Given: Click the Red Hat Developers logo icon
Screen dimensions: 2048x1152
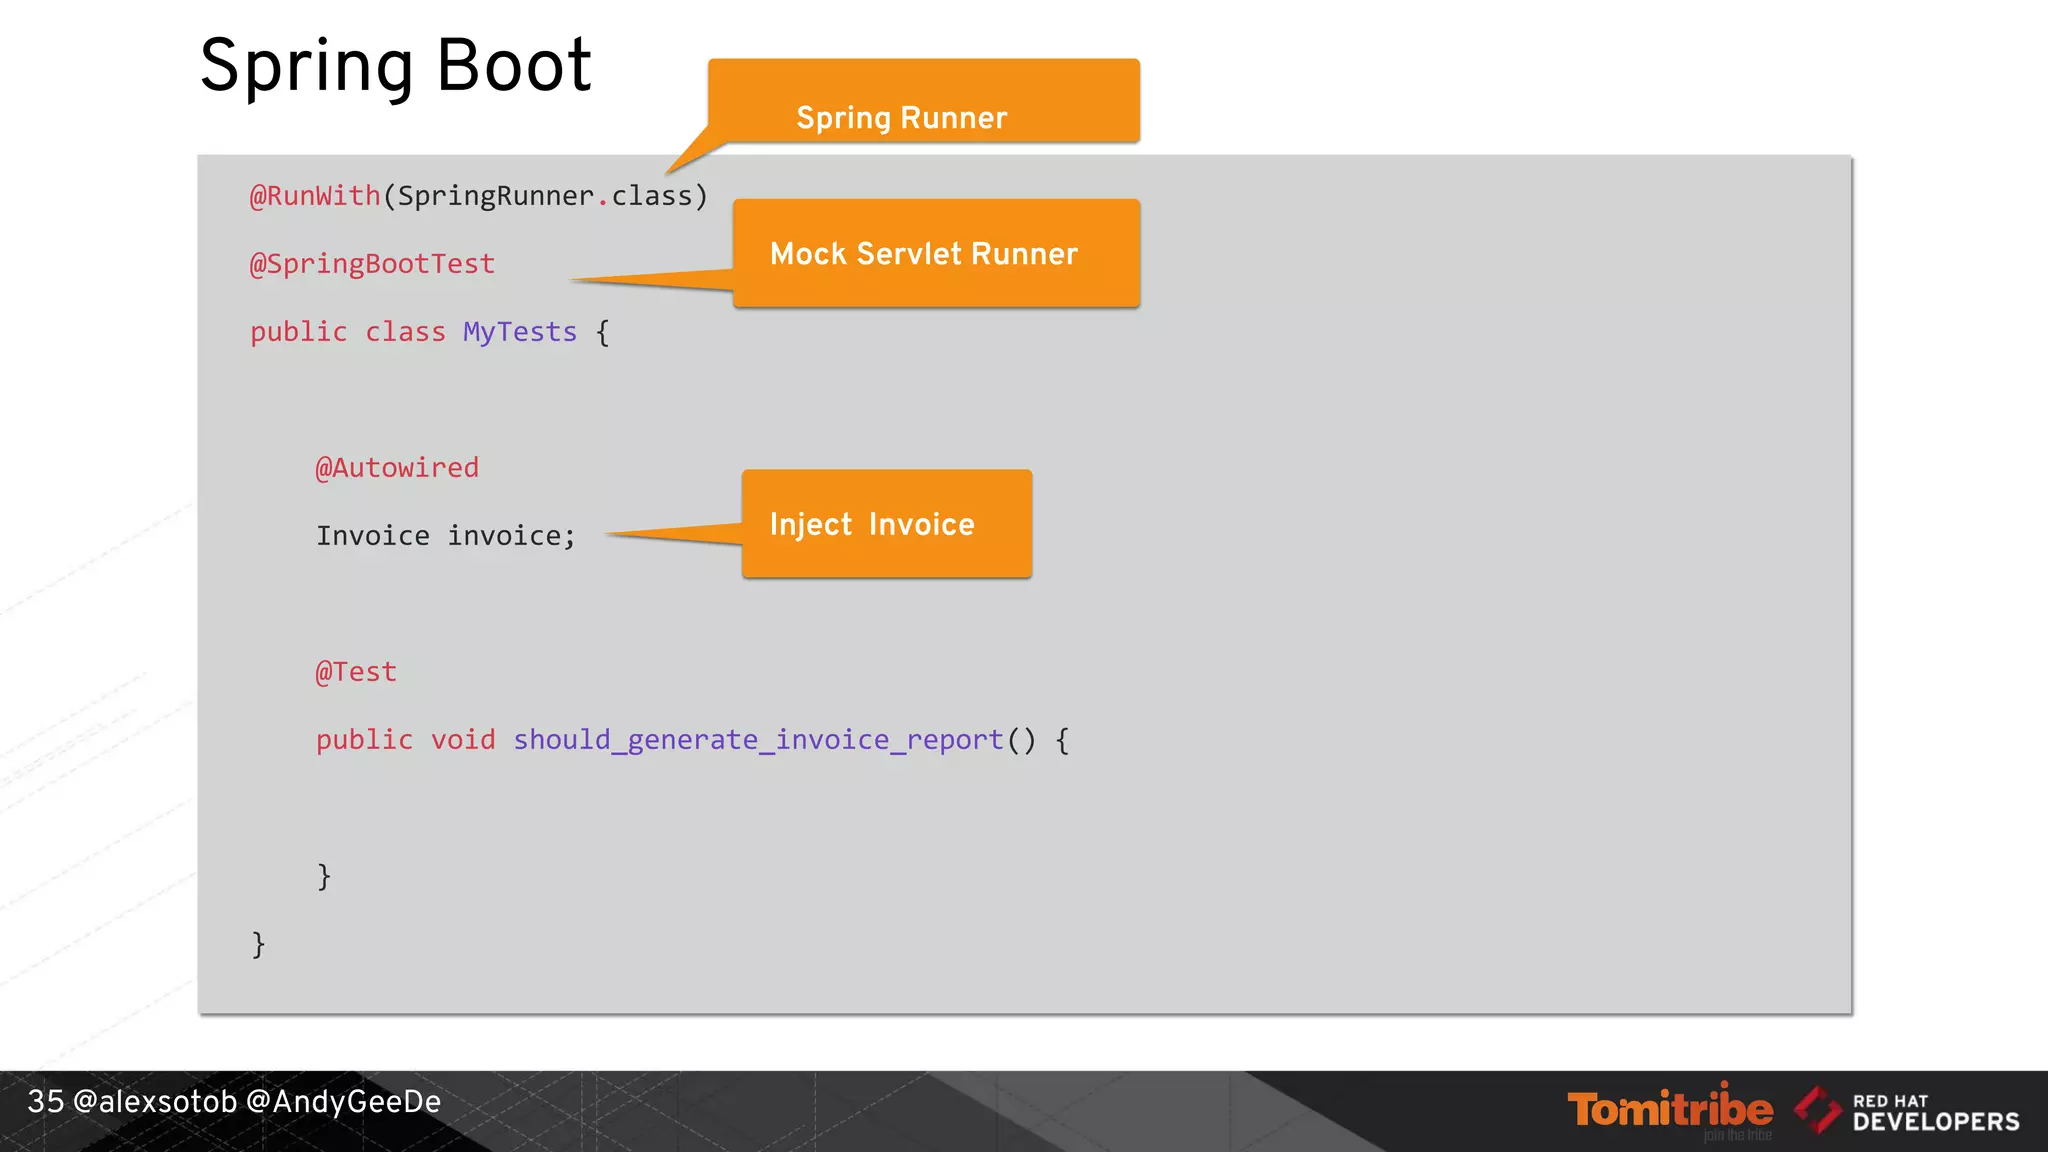Looking at the screenshot, I should [1818, 1110].
